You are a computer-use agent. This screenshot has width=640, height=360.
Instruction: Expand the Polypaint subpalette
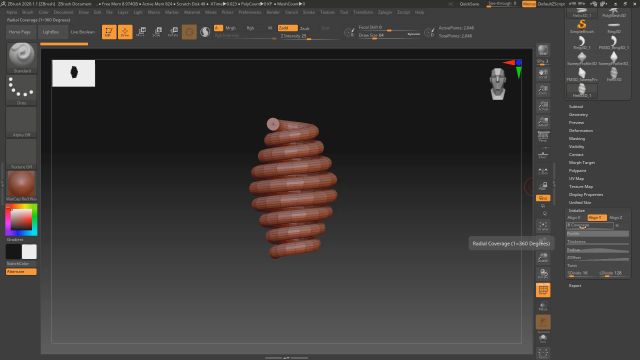578,171
